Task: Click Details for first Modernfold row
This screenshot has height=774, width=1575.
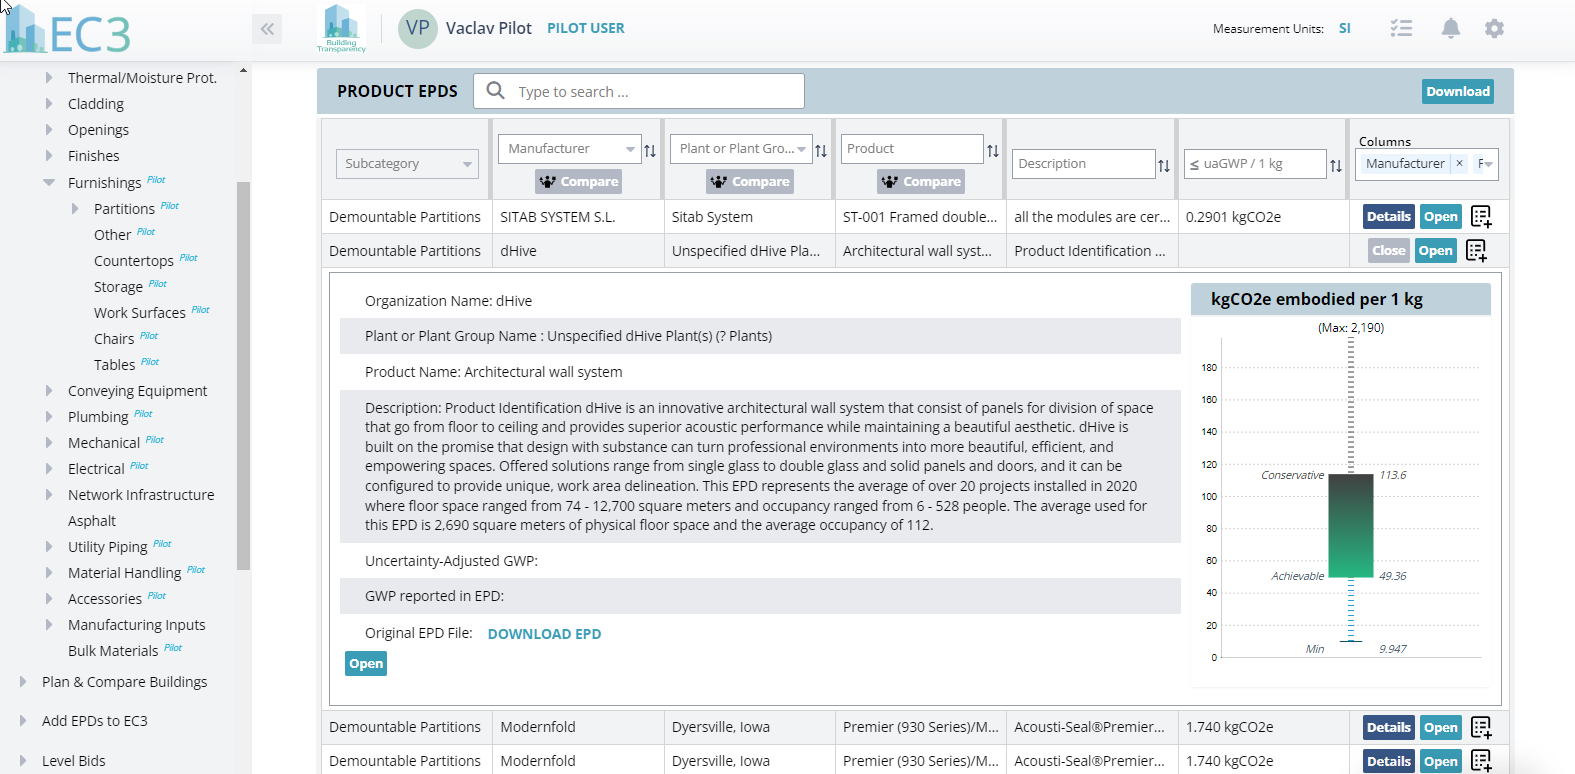Action: (1389, 727)
